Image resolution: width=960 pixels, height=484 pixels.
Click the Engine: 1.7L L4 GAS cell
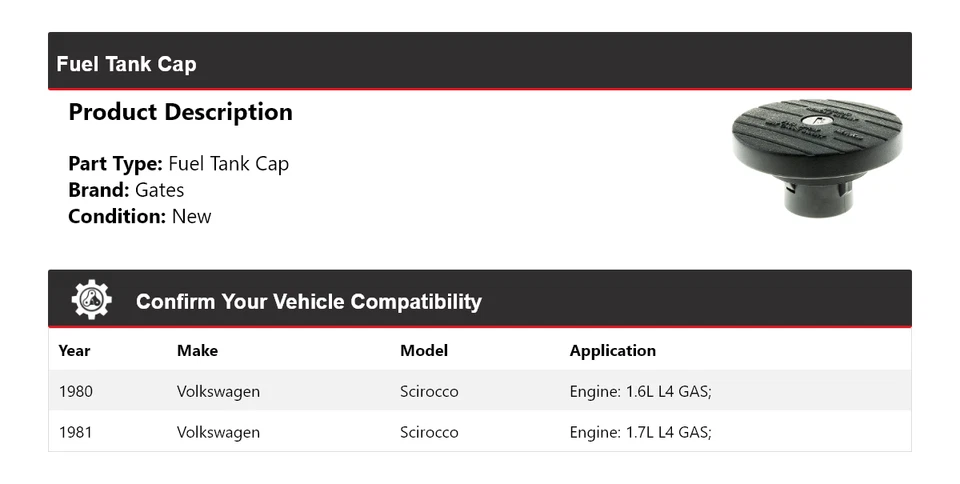(x=640, y=432)
